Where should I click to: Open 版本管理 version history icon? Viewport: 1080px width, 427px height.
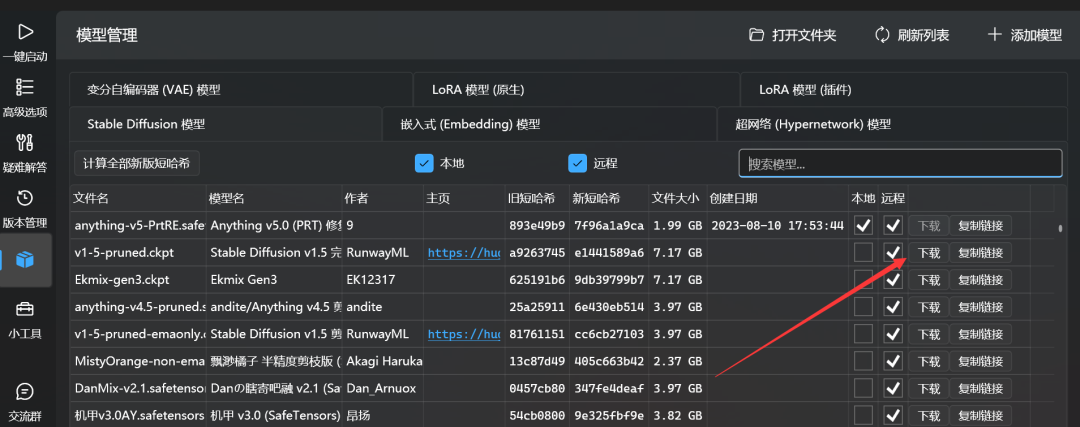(x=25, y=198)
